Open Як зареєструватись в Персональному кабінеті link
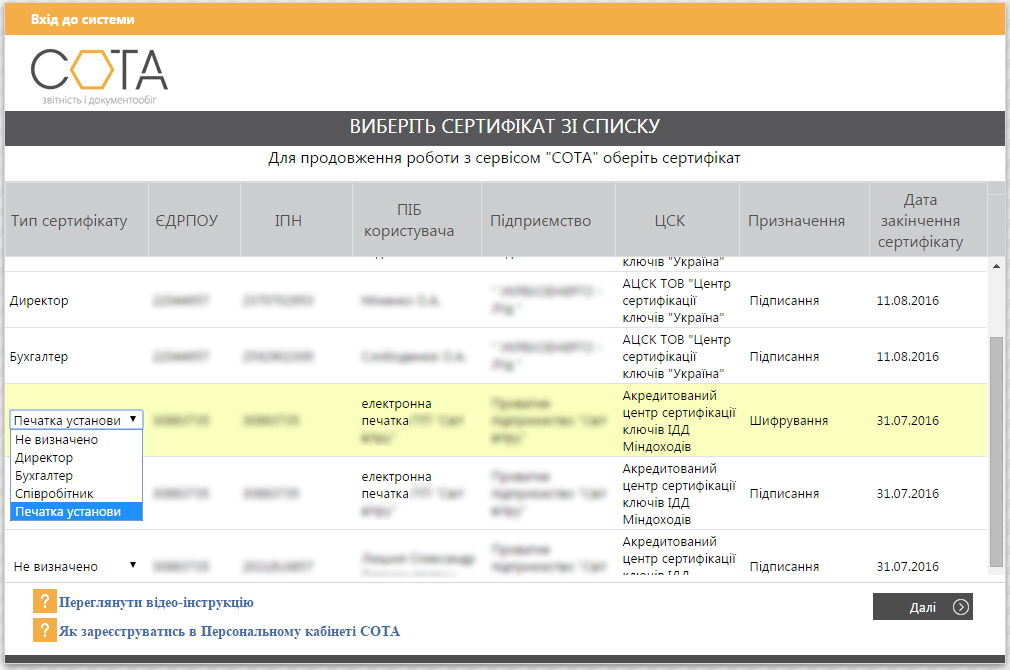 (x=229, y=631)
